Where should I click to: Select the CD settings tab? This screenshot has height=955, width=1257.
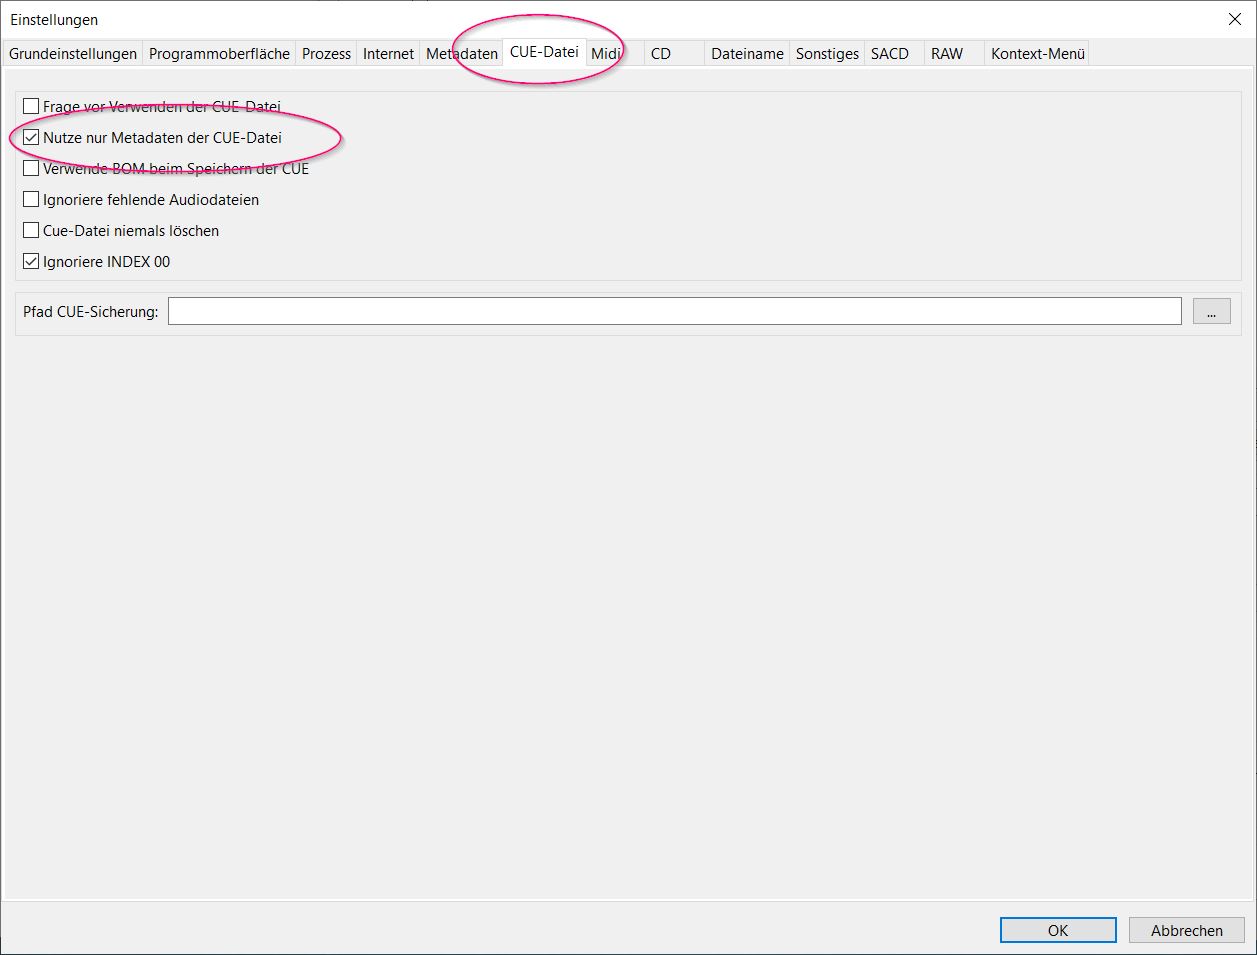pos(661,54)
